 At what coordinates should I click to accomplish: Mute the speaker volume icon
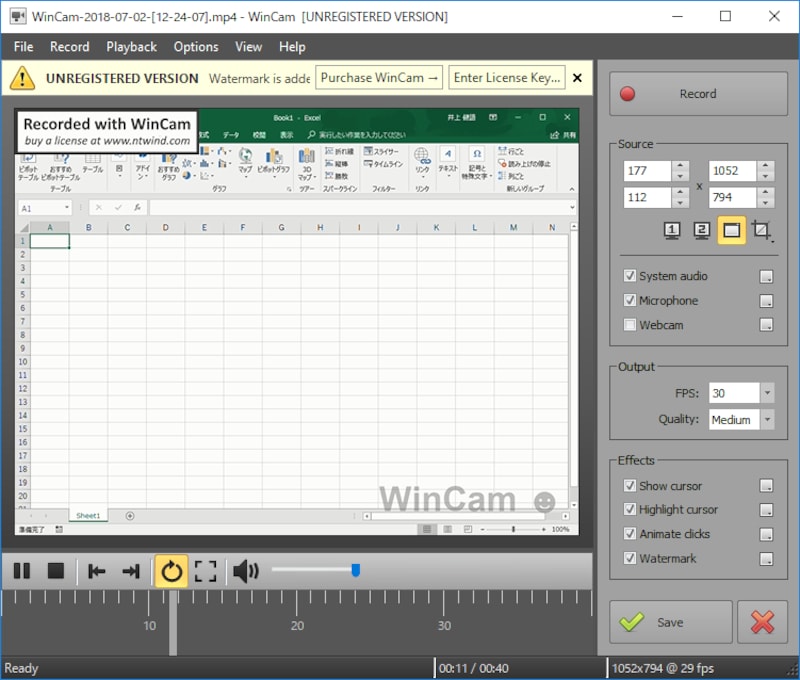(x=245, y=571)
